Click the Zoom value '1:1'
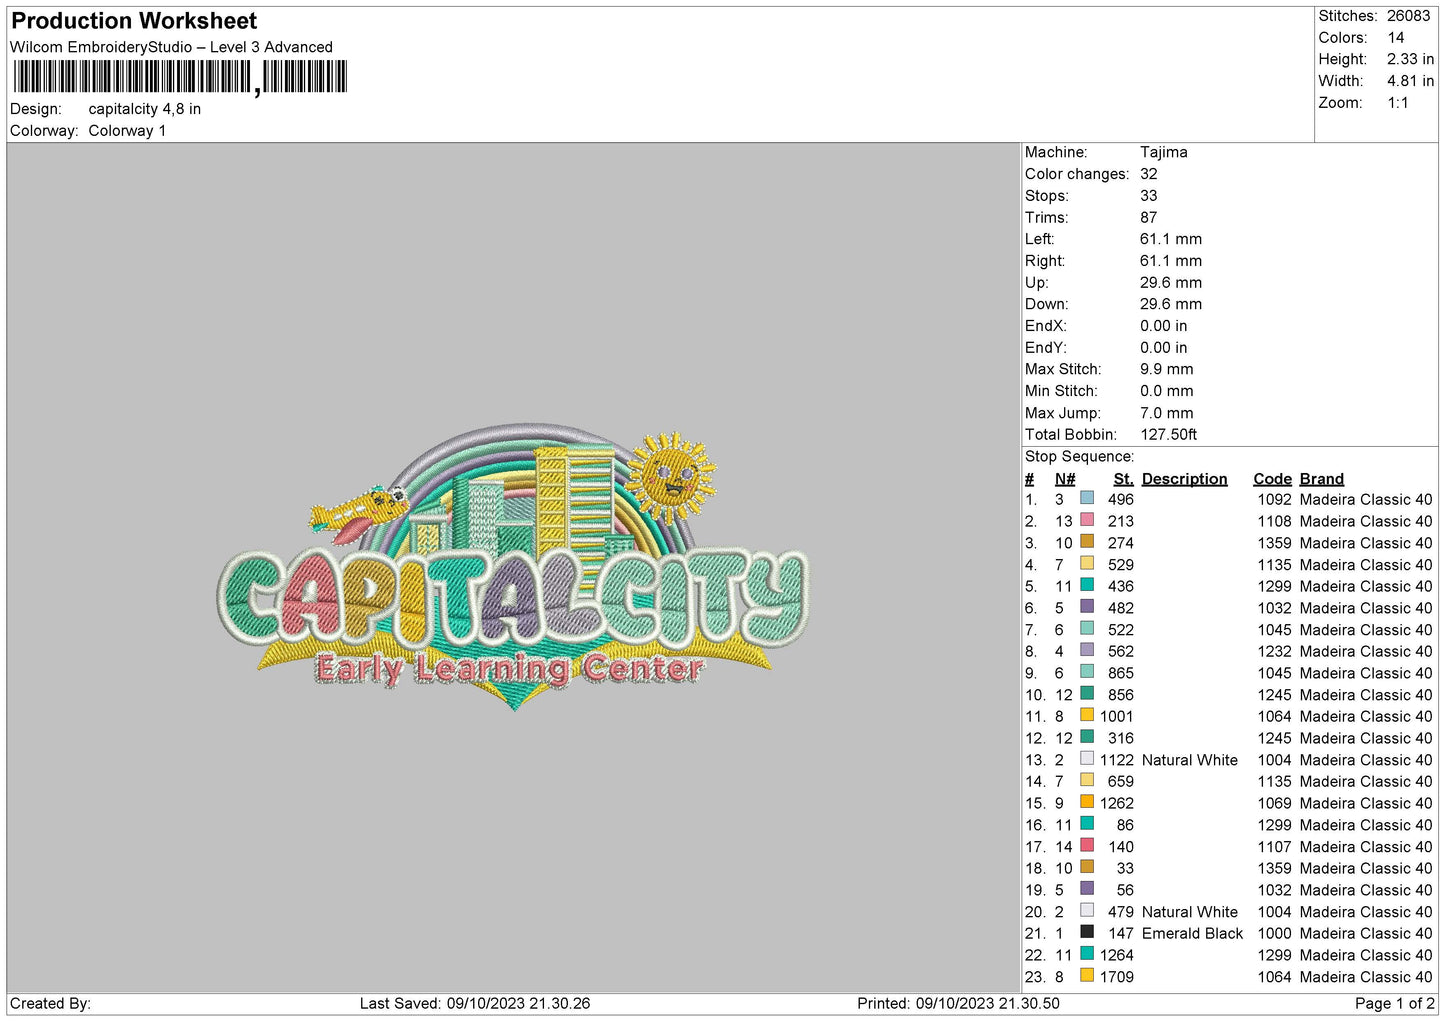The width and height of the screenshot is (1445, 1021). (1397, 103)
